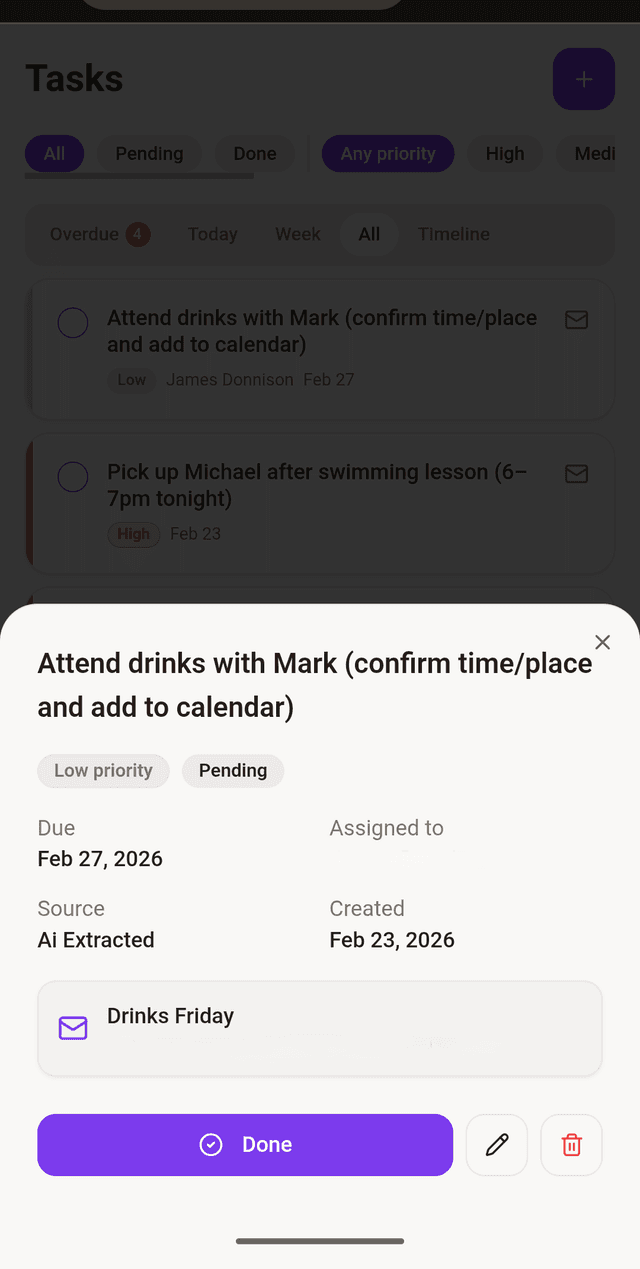This screenshot has width=640, height=1269.
Task: Click the checkmark circle inside the Done button
Action: (211, 1144)
